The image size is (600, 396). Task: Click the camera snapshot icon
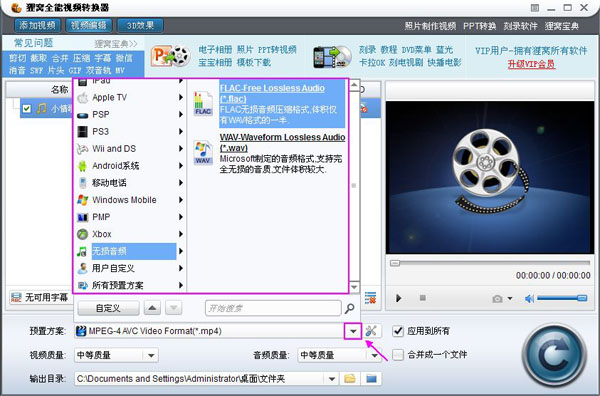pos(497,298)
